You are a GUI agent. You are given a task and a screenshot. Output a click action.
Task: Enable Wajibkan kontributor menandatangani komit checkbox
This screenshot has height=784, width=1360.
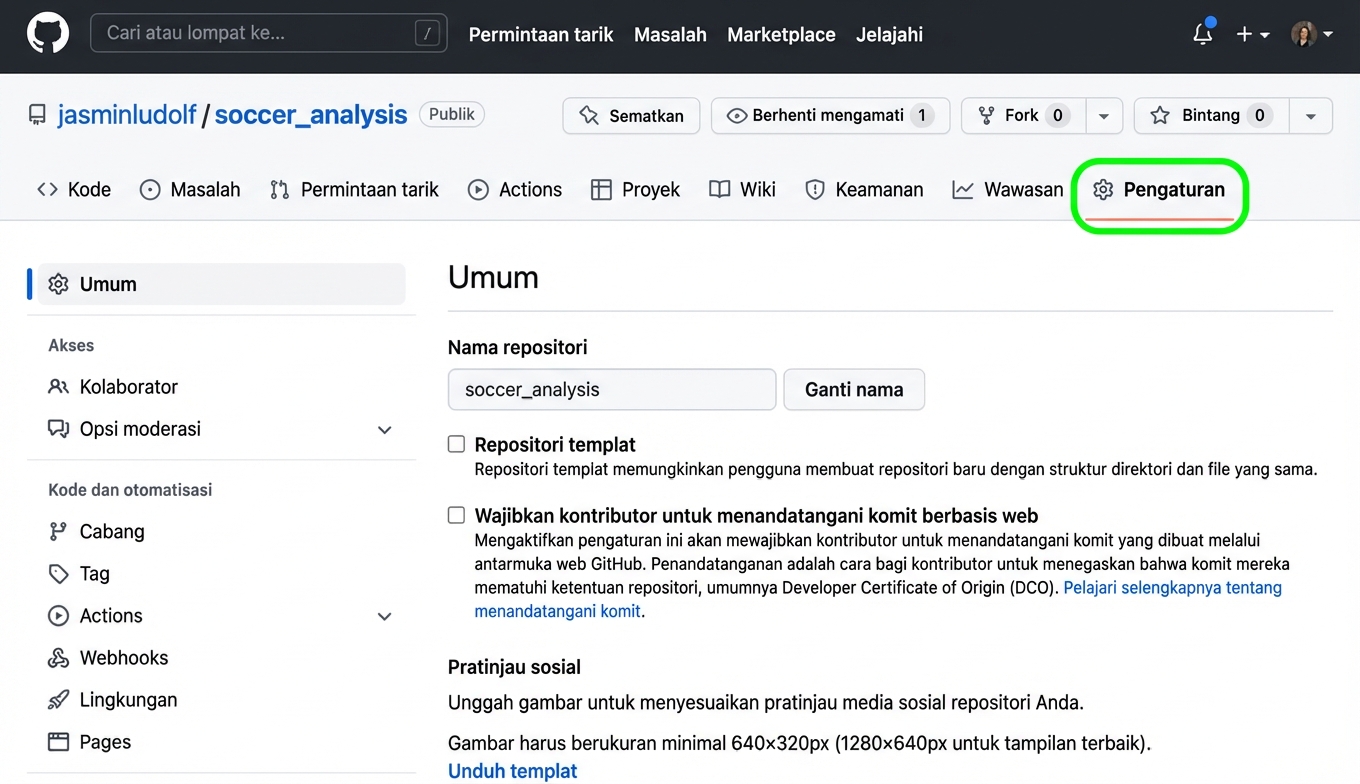[x=456, y=516]
